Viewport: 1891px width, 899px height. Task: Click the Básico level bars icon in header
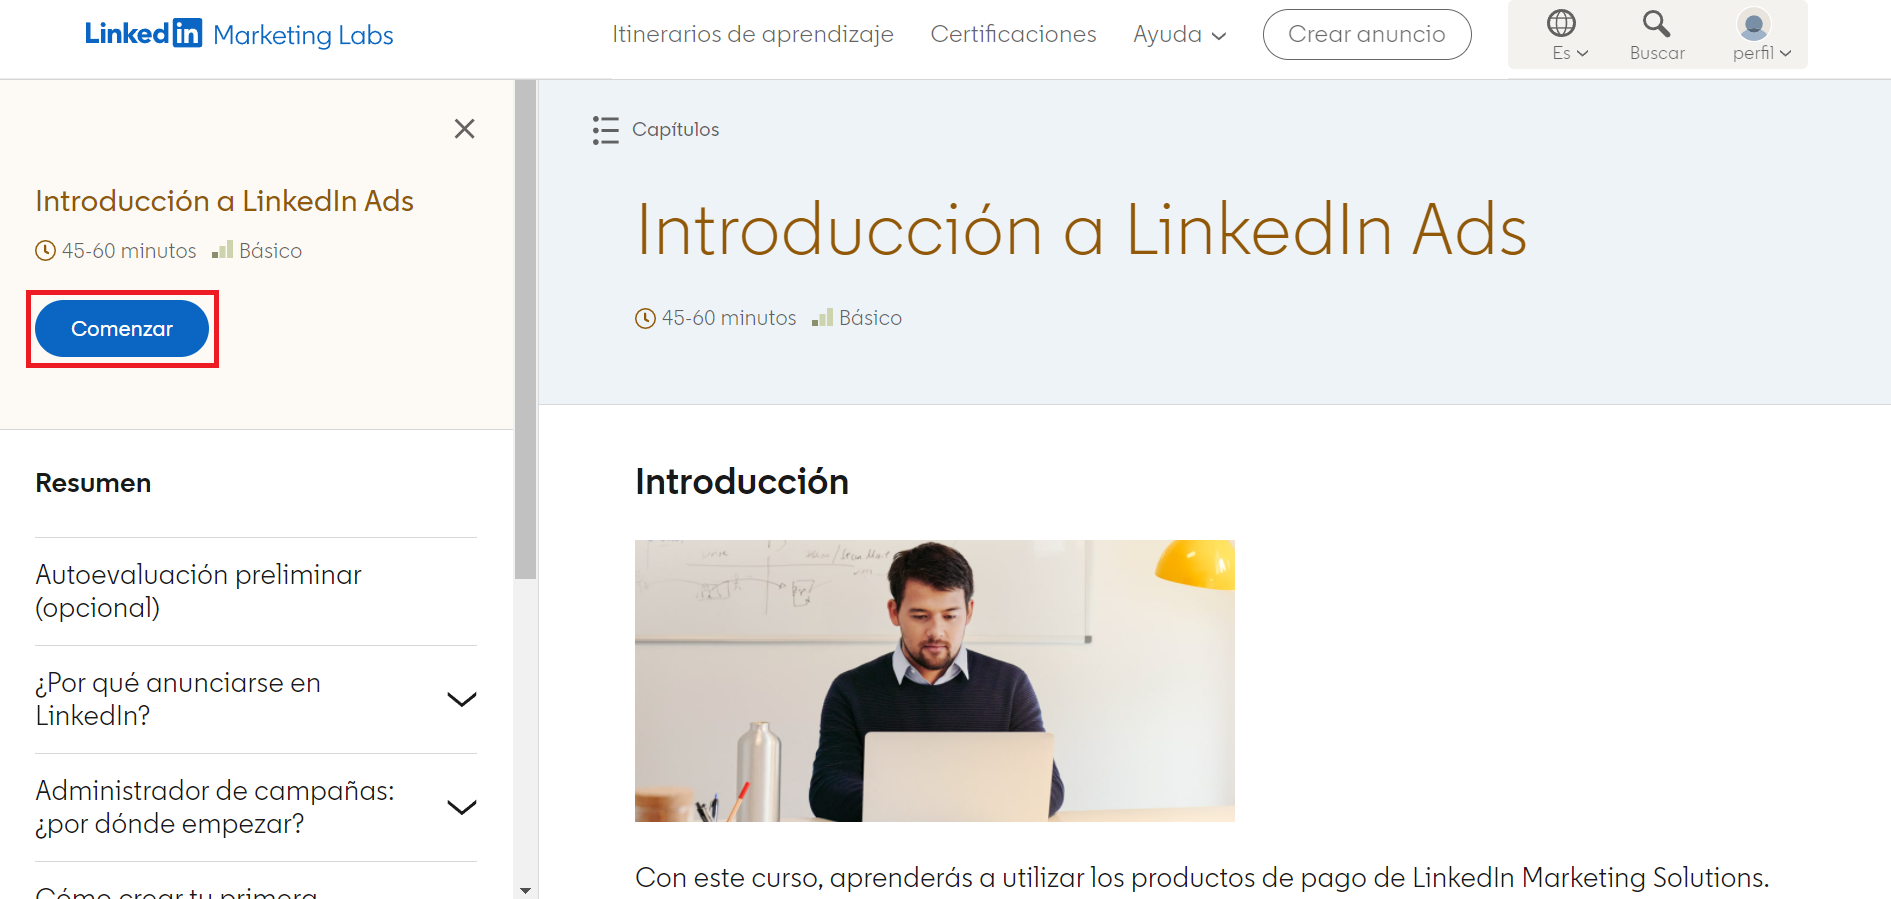(x=822, y=318)
